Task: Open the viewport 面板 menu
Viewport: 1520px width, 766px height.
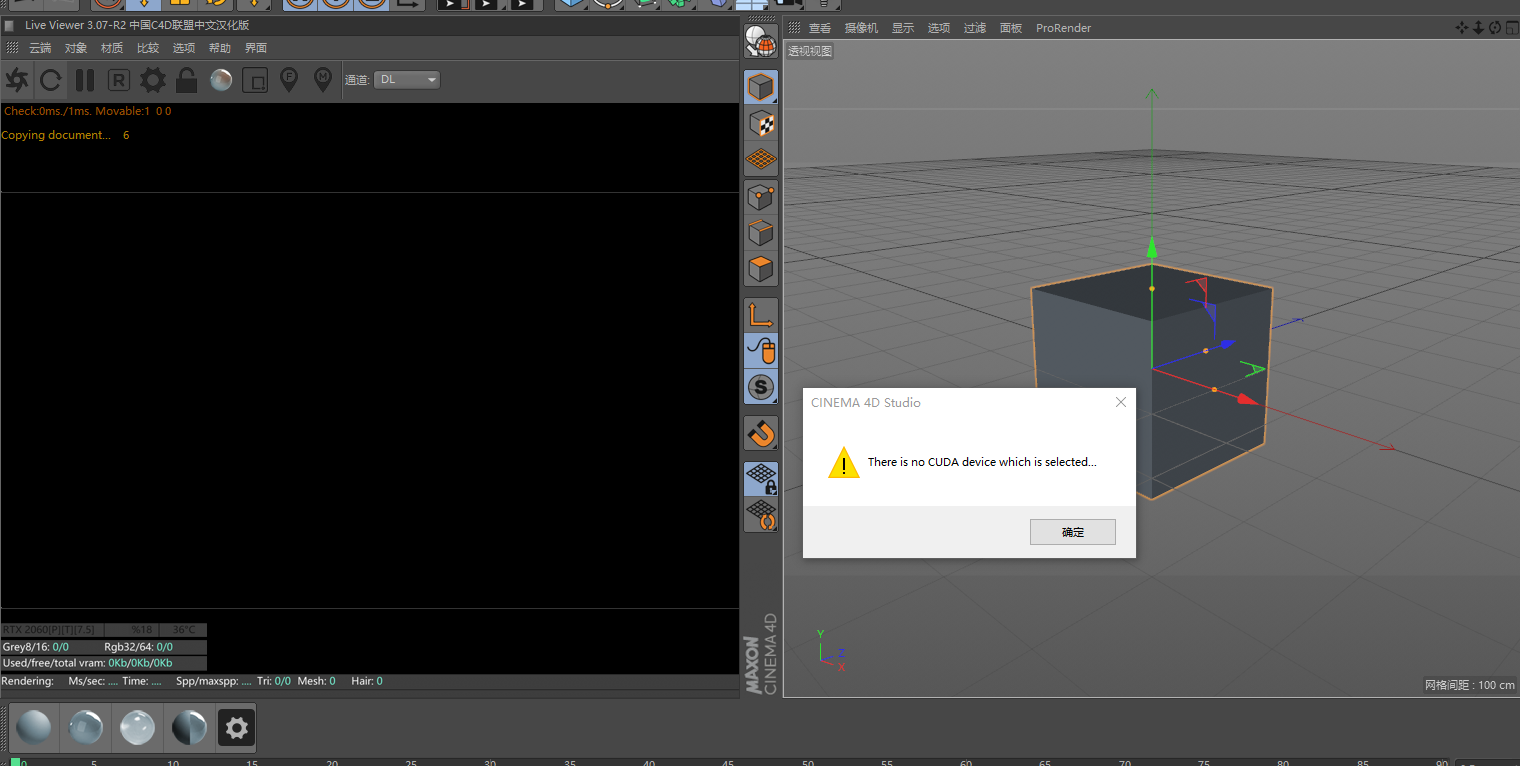Action: coord(1011,28)
